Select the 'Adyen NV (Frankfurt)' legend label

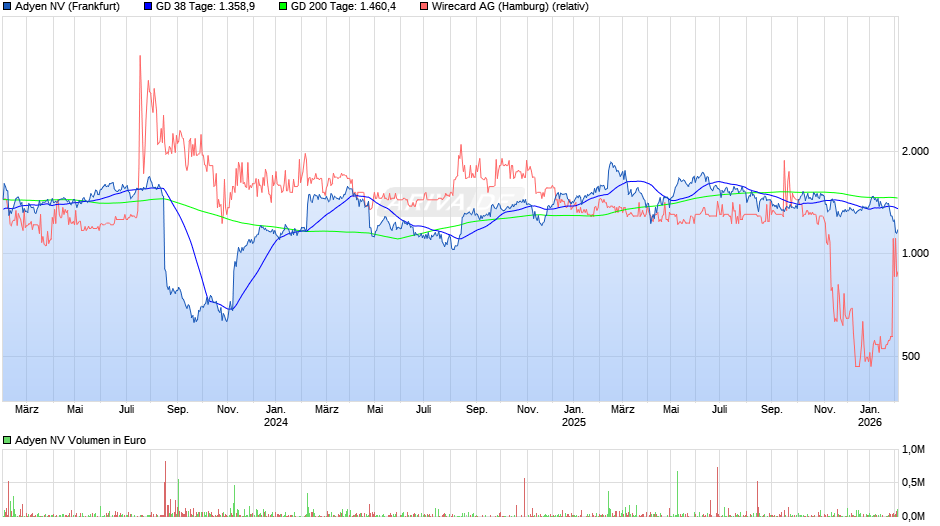coord(67,7)
